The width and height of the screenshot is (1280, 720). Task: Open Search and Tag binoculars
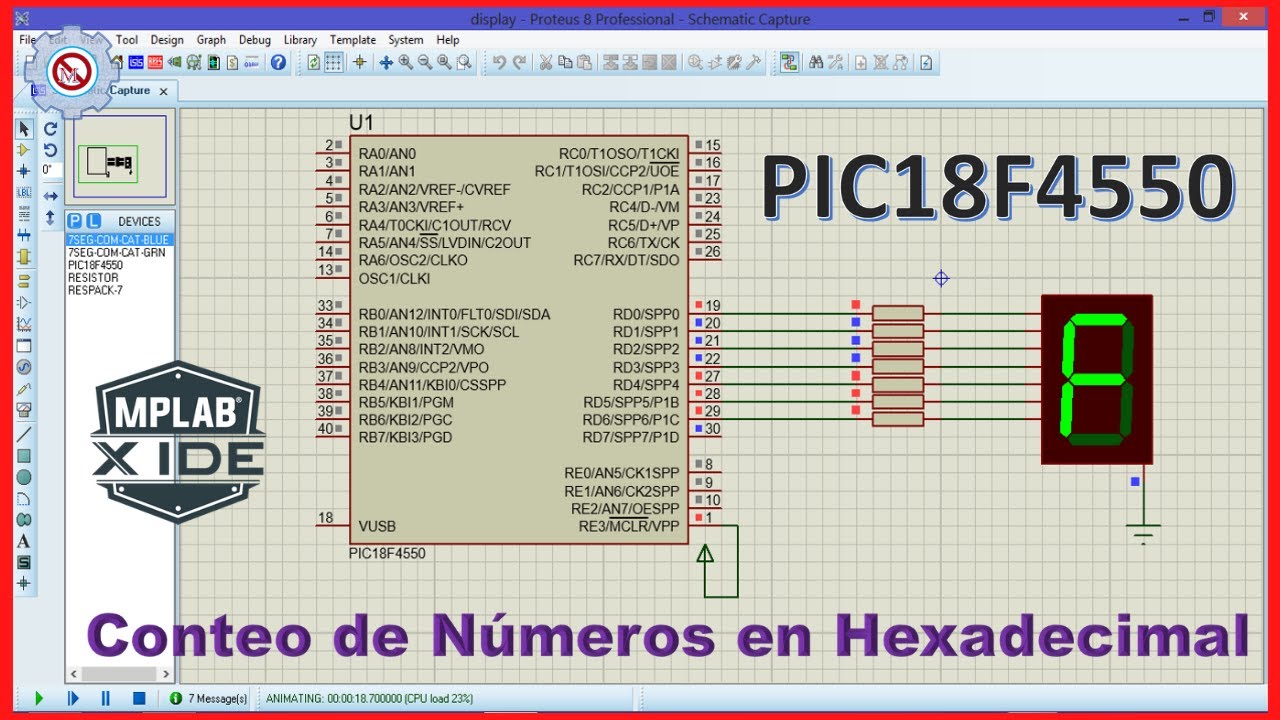tap(816, 62)
